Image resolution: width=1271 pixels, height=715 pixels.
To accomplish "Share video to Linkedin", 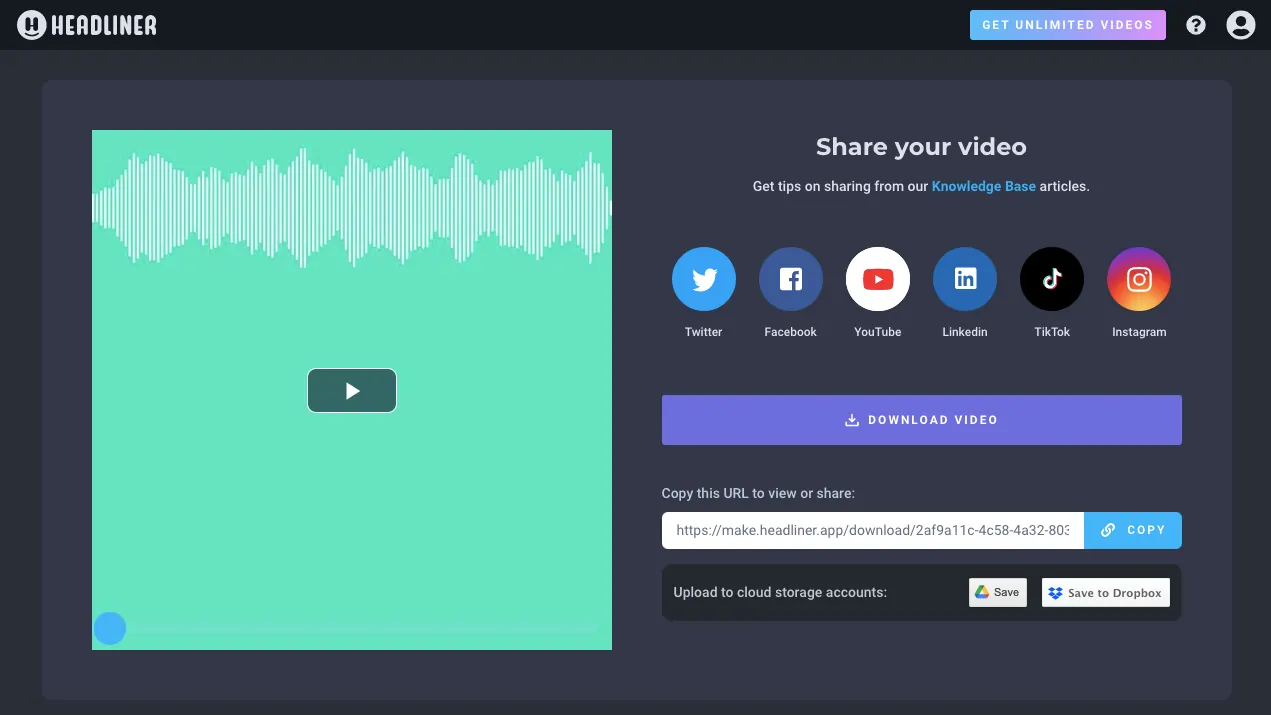I will [965, 279].
